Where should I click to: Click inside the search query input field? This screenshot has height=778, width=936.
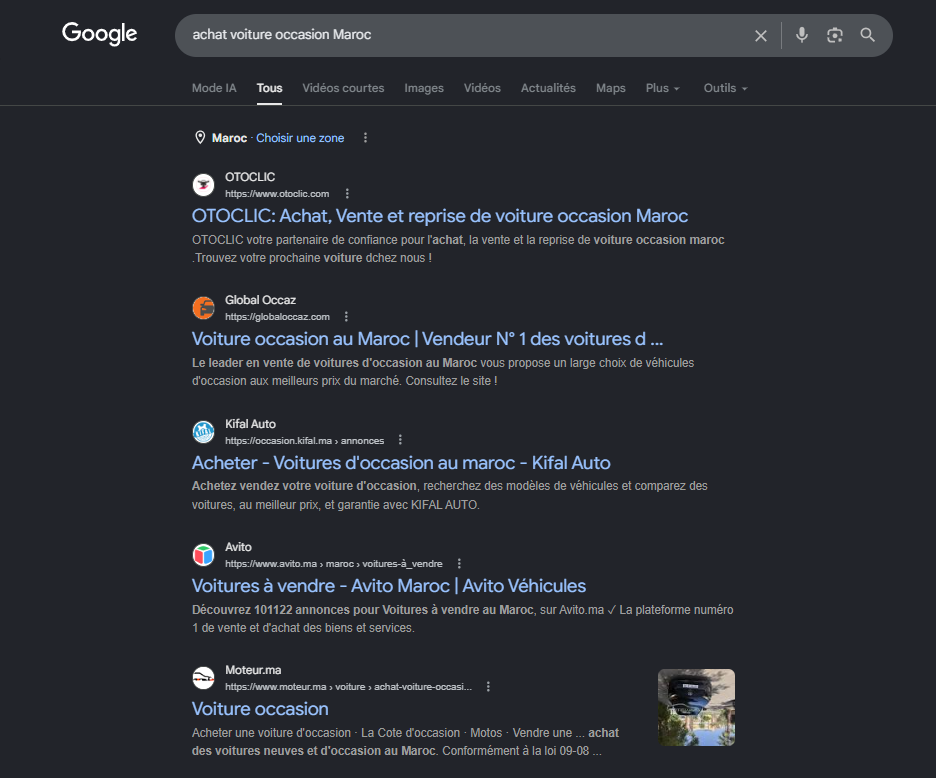point(460,35)
